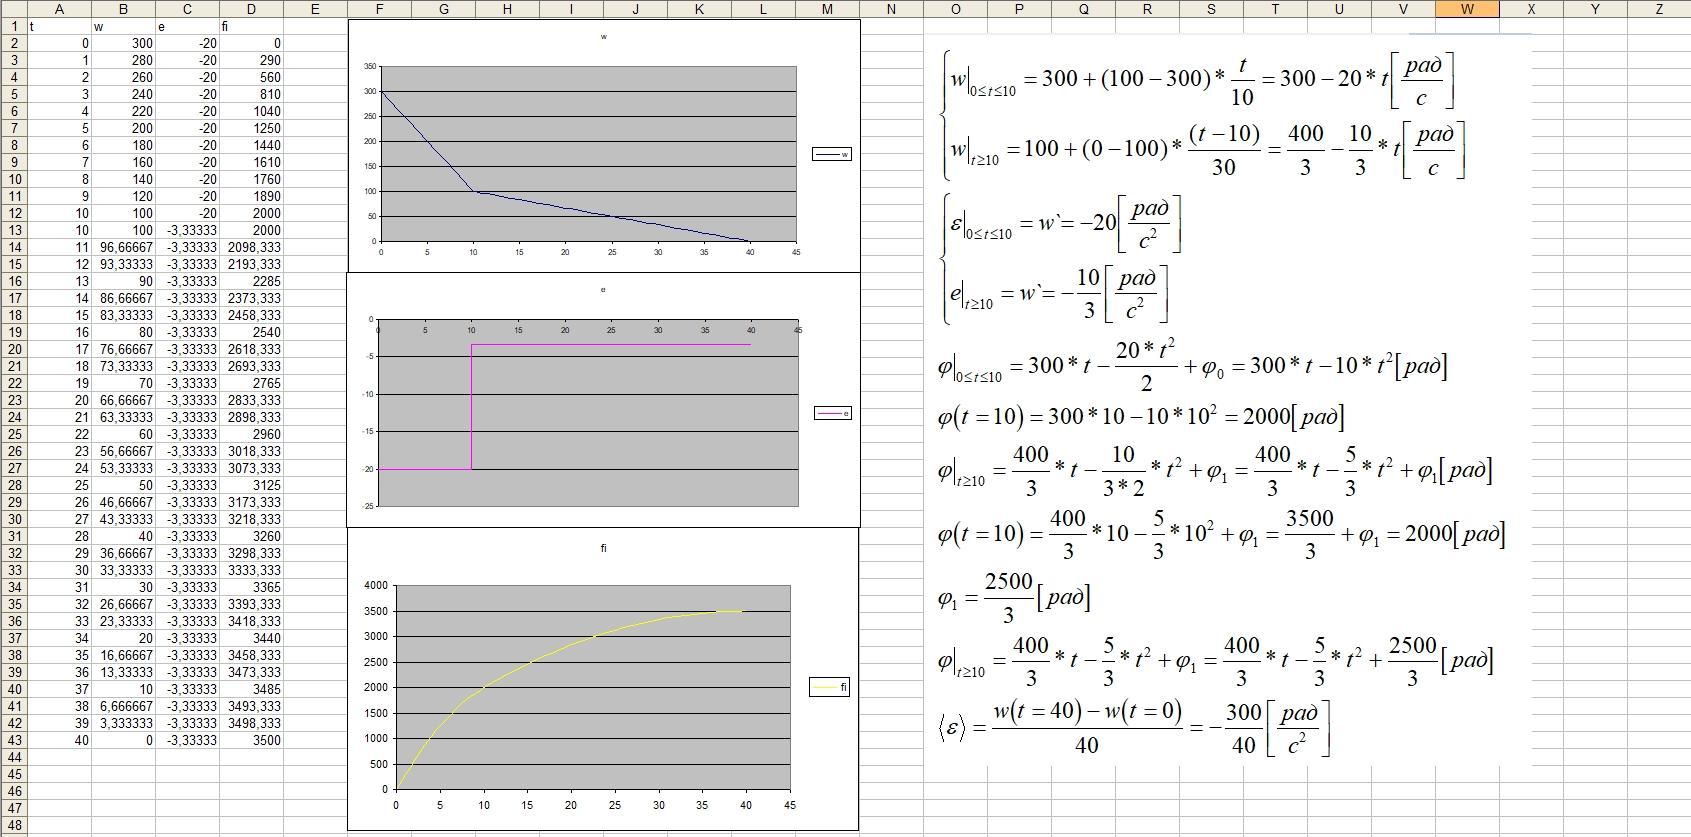Select the cell containing 3173,333
The width and height of the screenshot is (1691, 837).
pos(251,502)
